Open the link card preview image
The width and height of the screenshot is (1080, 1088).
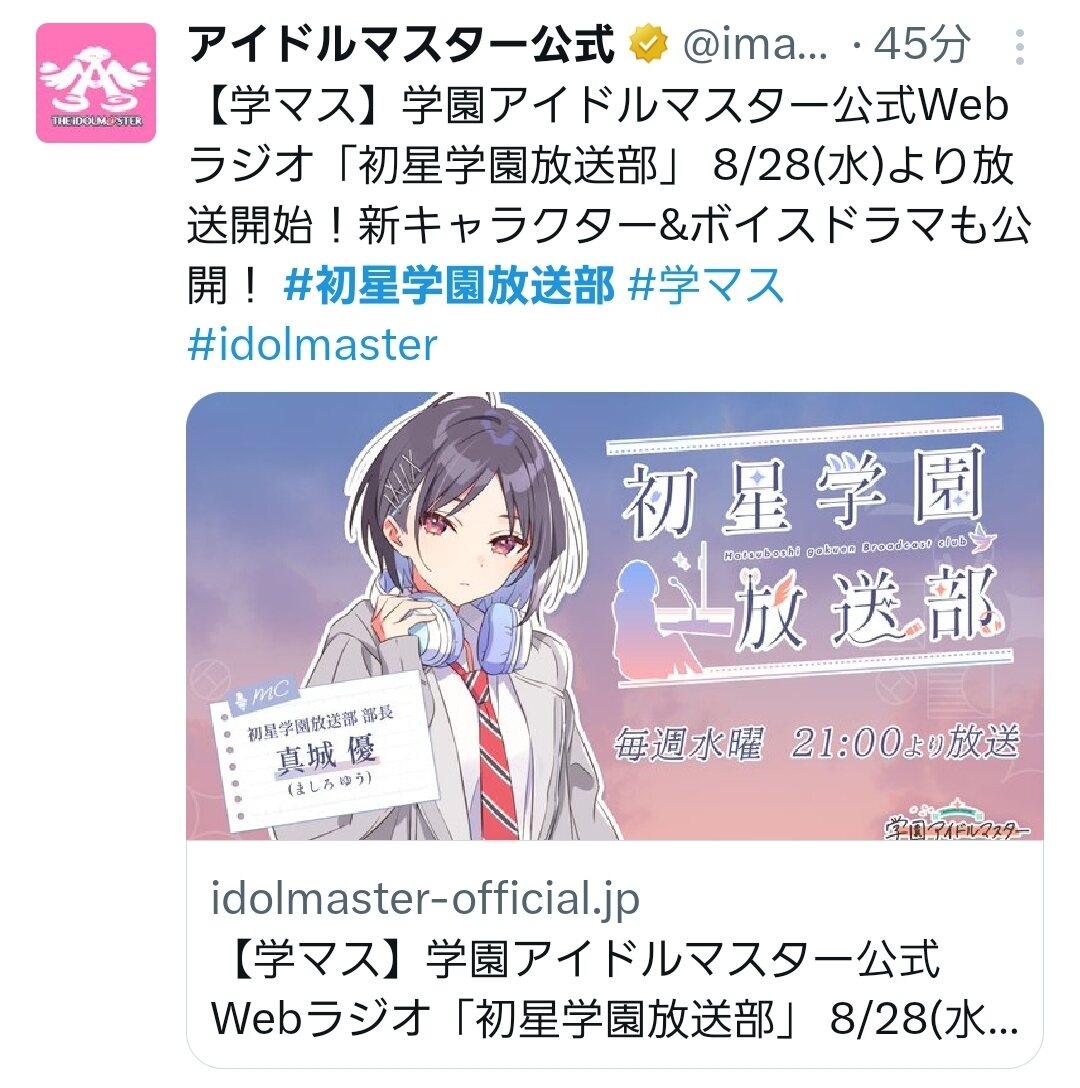[x=615, y=616]
